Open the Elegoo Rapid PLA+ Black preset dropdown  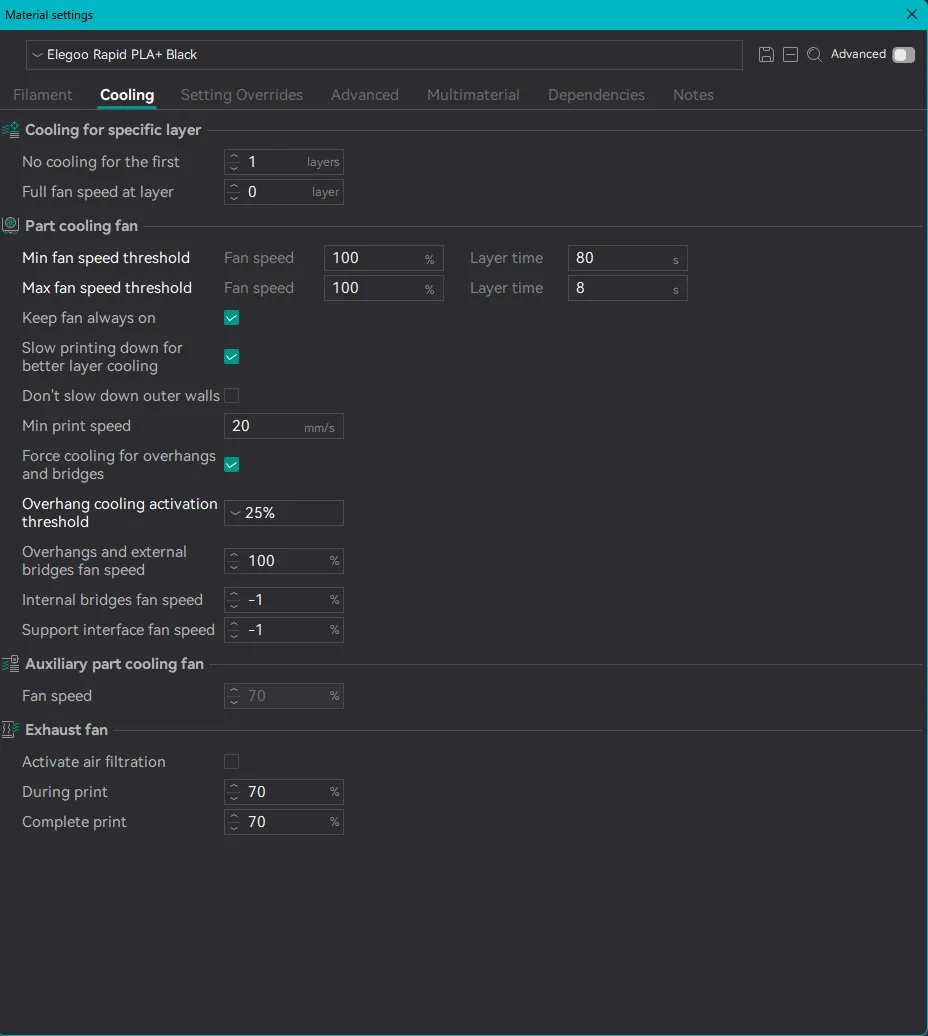coord(384,55)
